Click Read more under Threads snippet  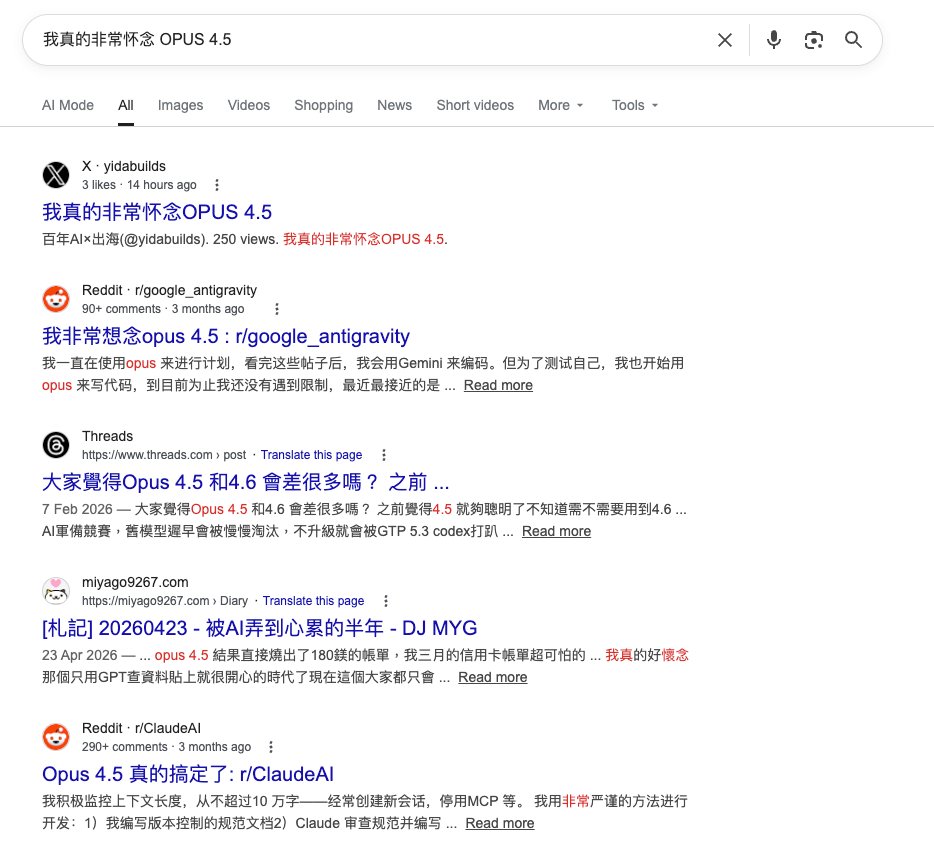click(x=556, y=531)
